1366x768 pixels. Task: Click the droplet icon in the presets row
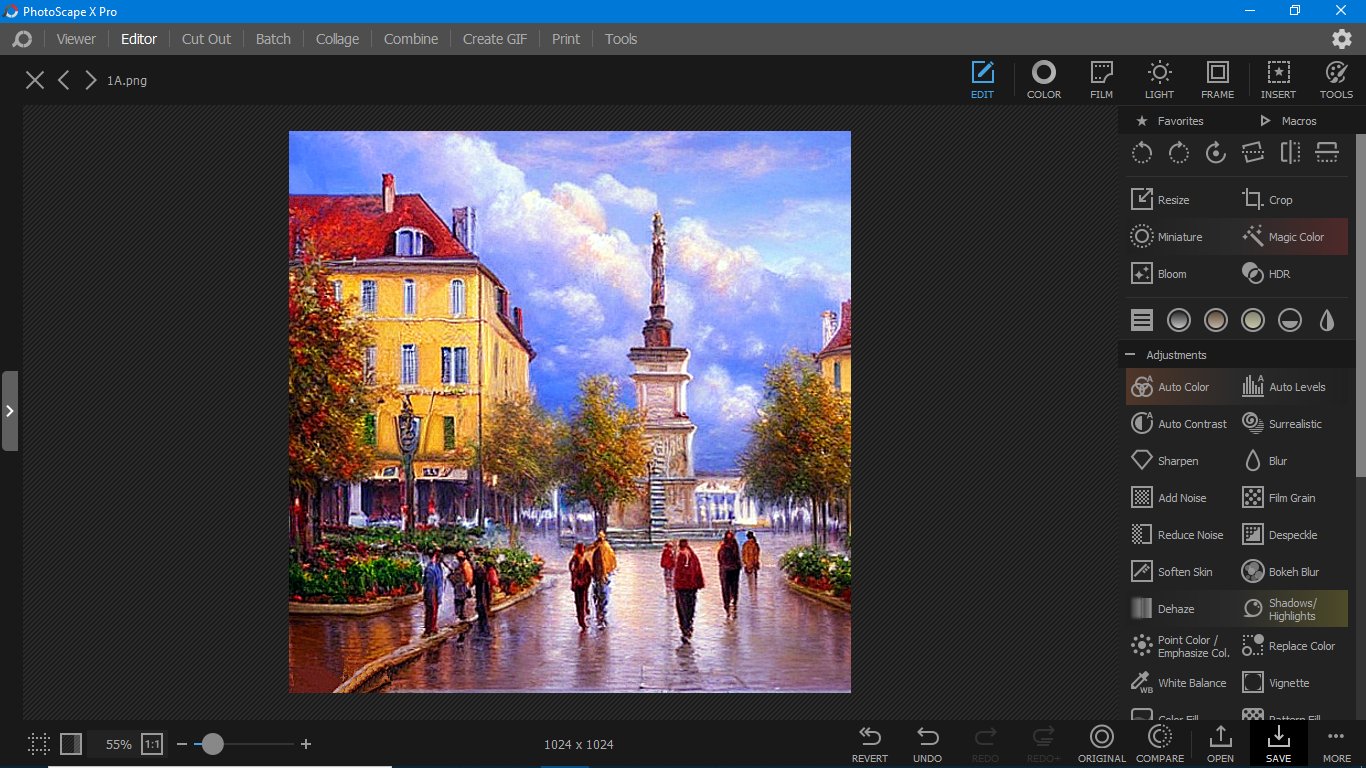tap(1327, 320)
